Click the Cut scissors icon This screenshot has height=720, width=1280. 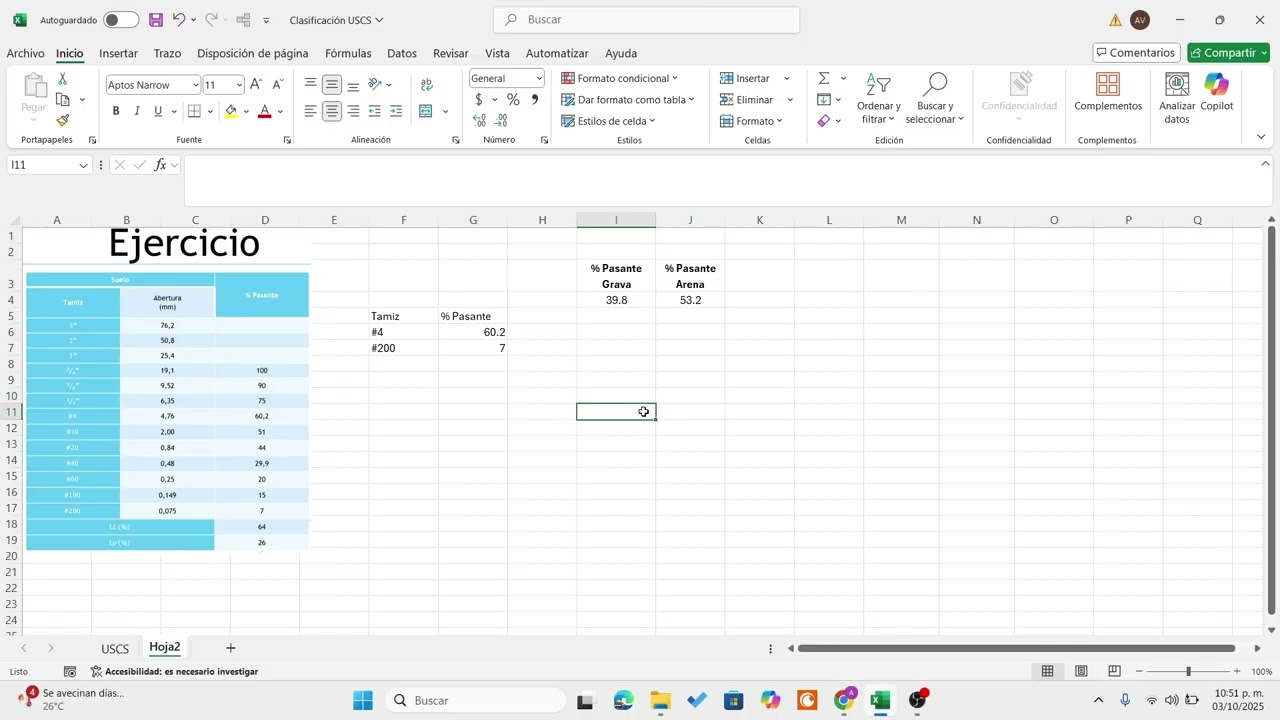tap(63, 79)
